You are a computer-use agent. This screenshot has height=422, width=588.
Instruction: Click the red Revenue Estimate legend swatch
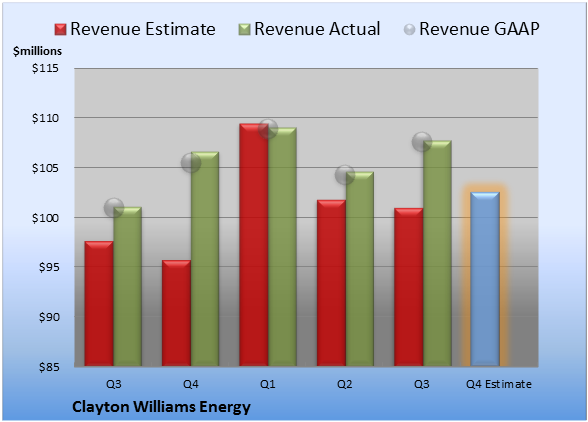pos(60,30)
